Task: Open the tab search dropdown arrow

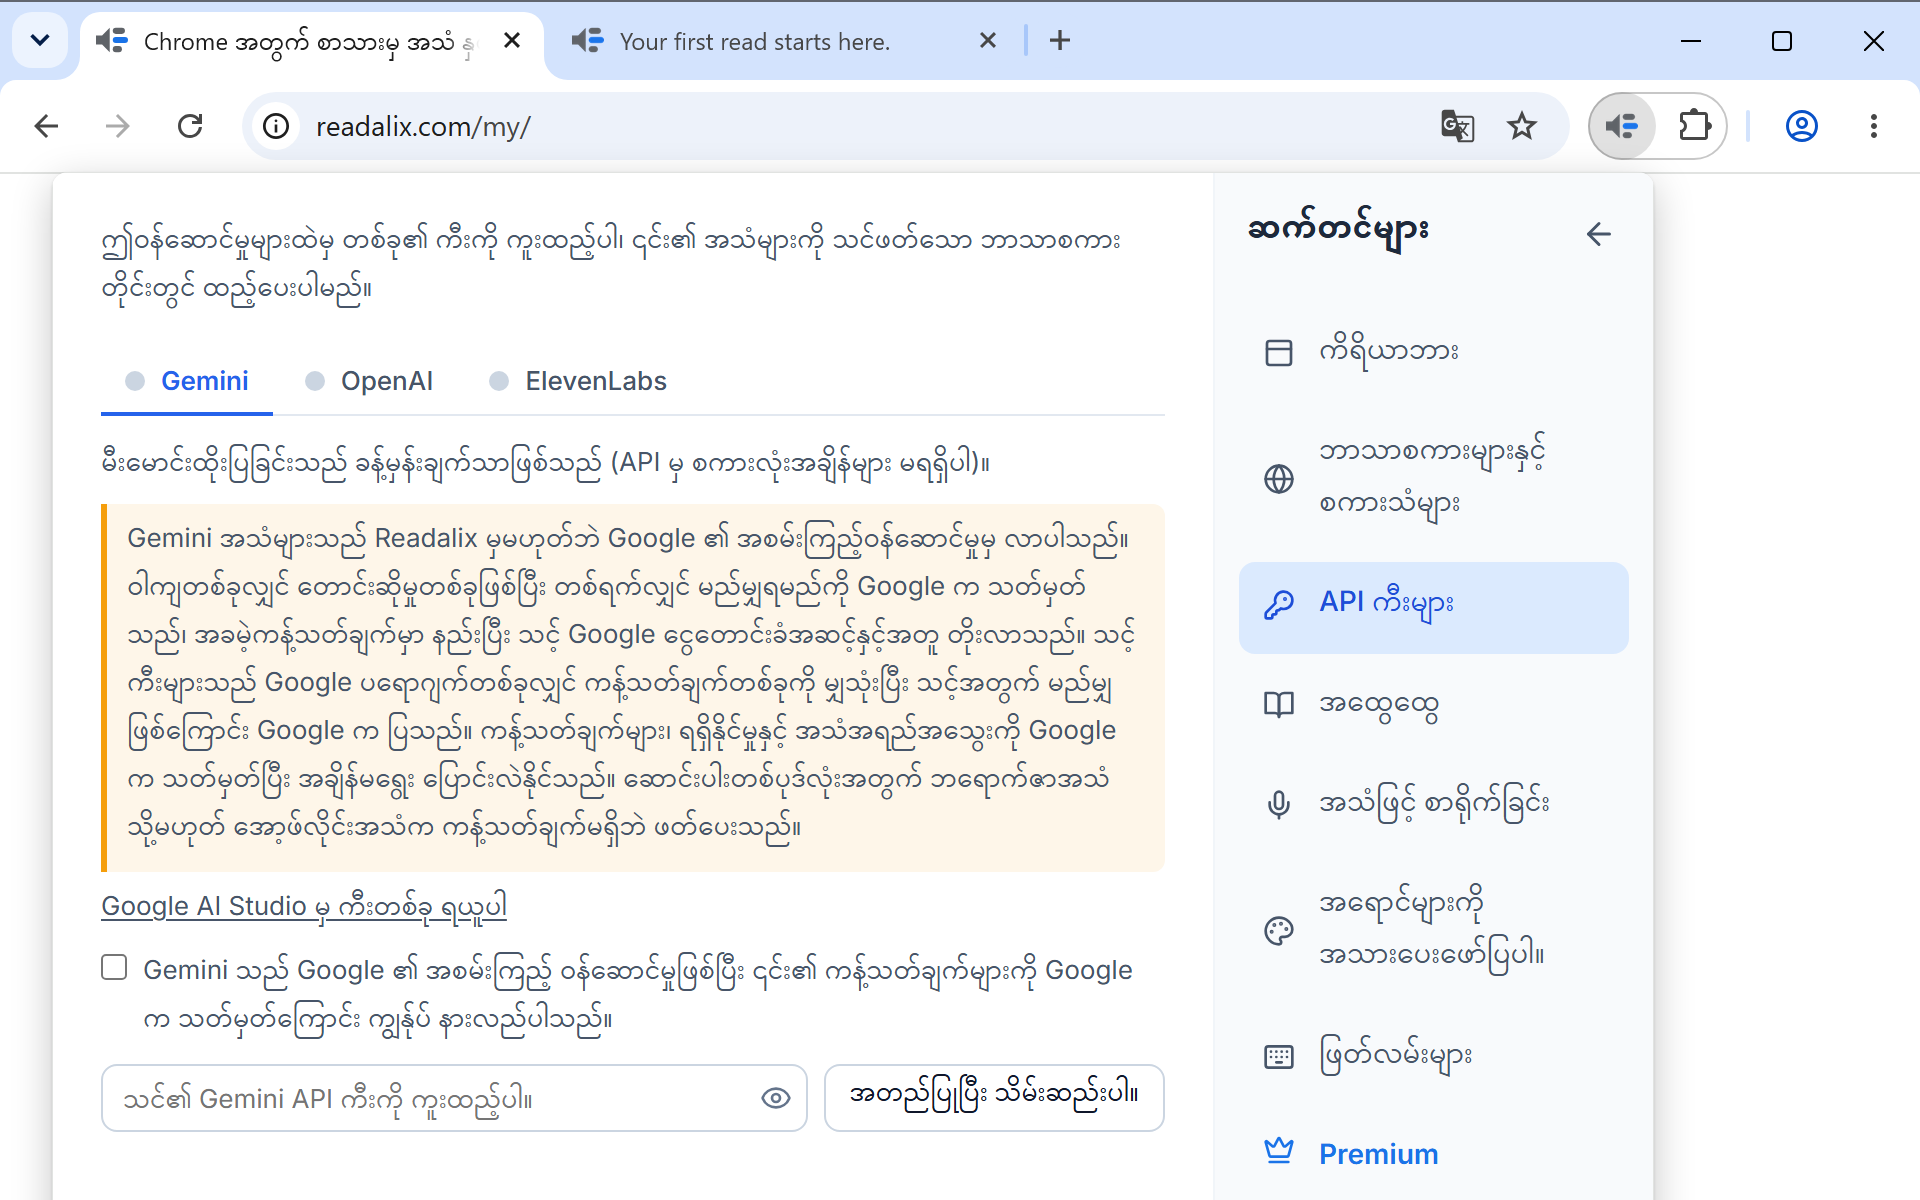Action: pos(40,41)
